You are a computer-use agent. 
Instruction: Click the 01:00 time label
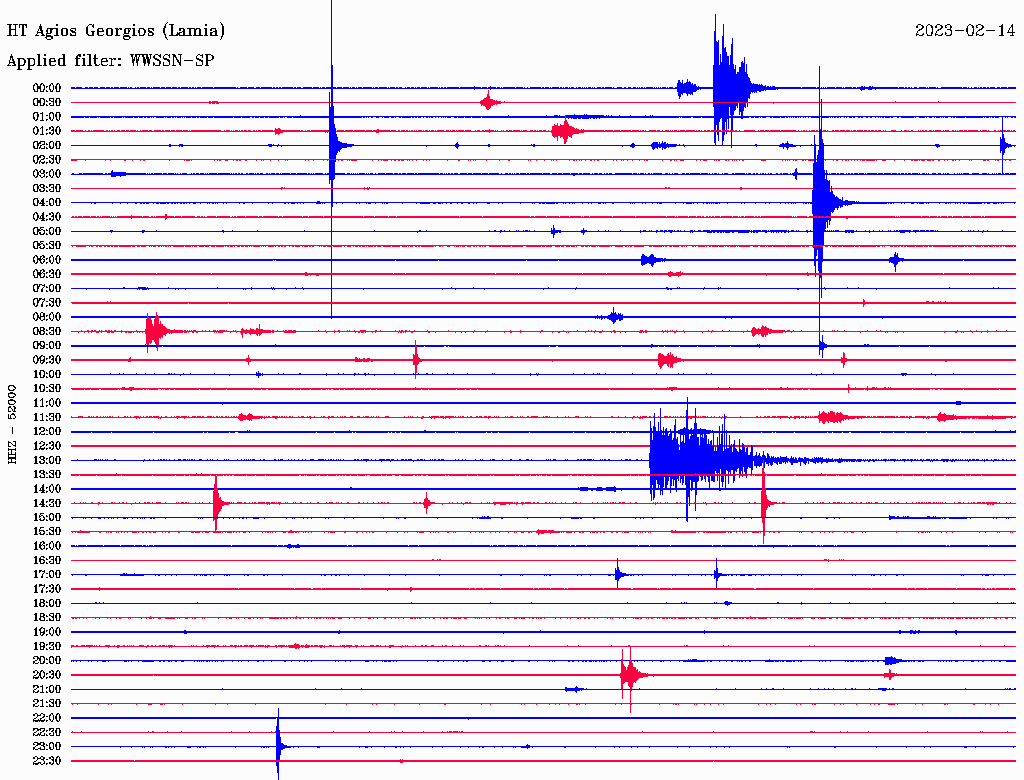(47, 117)
